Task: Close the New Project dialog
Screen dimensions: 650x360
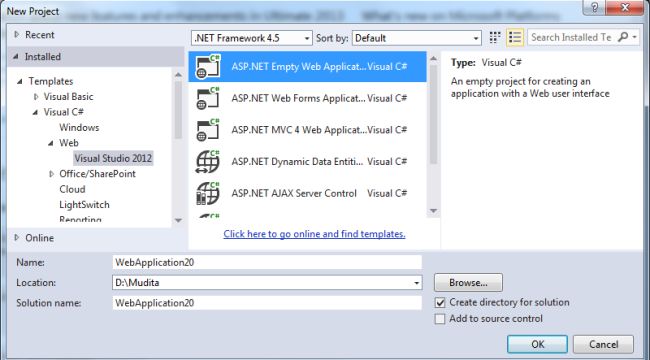Action: click(626, 8)
